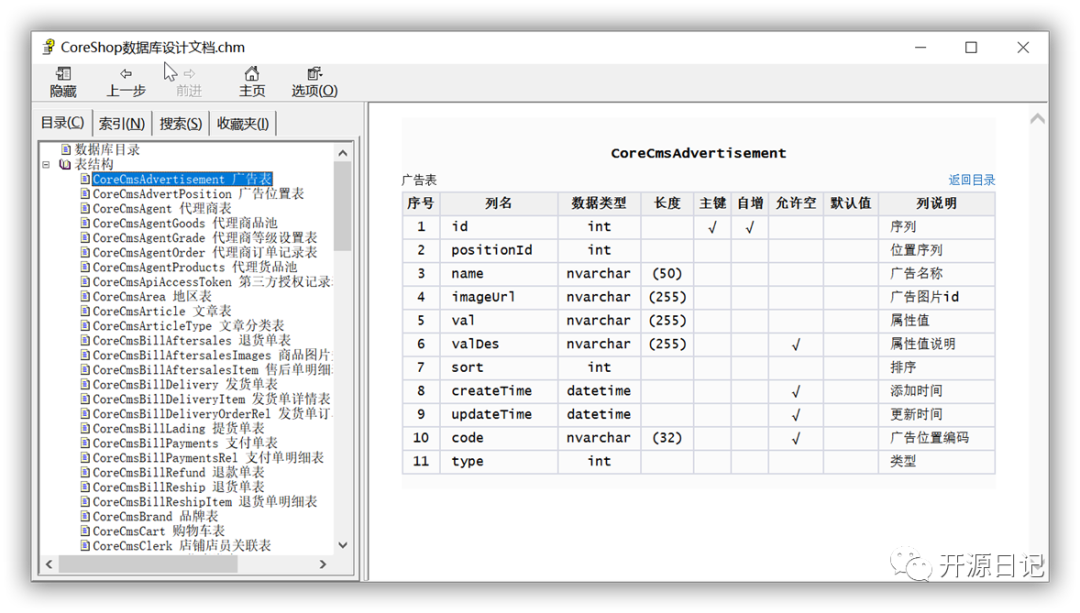Screen dimensions: 1080x613
Task: Open CoreCmsBillReshipItem 退货单明细表
Action: point(205,501)
